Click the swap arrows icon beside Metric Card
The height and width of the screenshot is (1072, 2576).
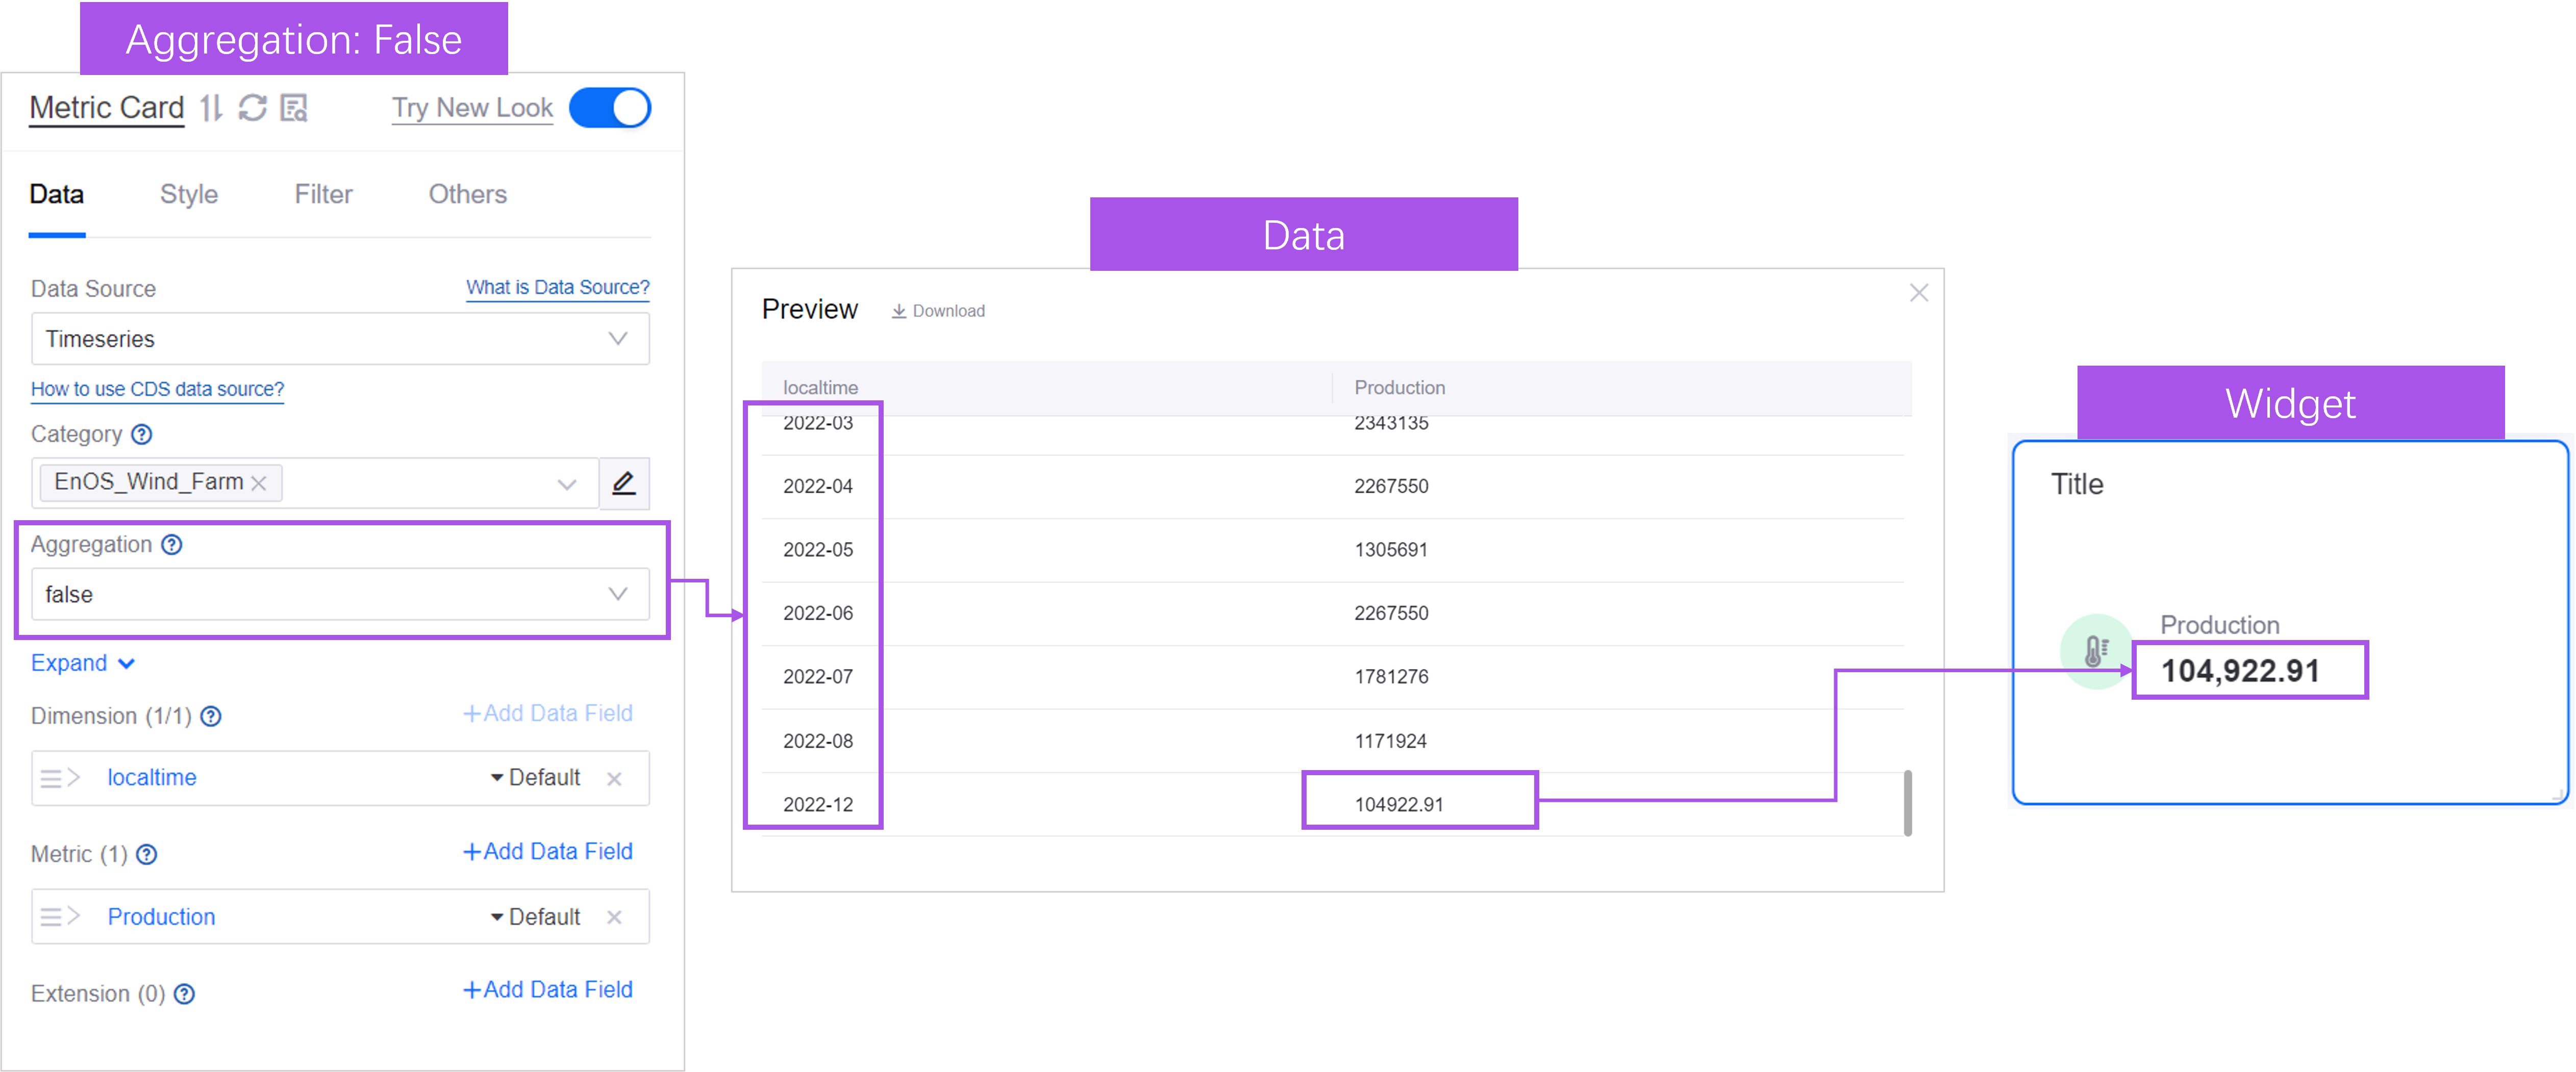(211, 108)
